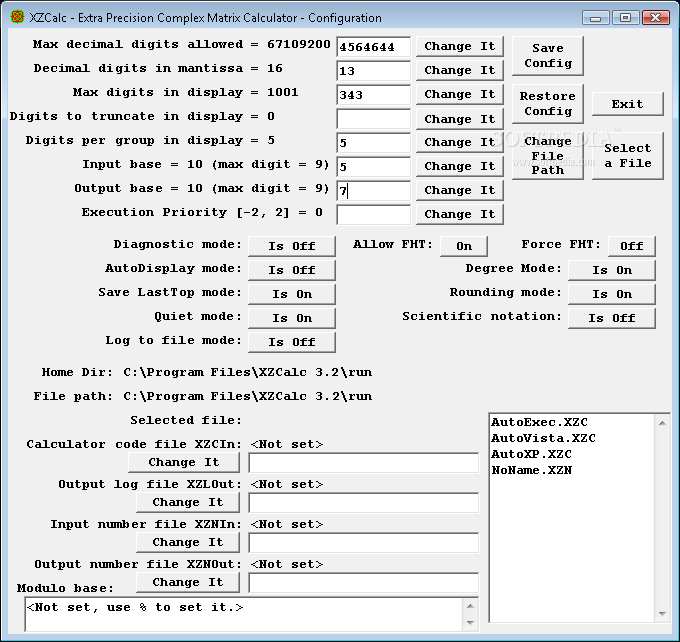Viewport: 680px width, 642px height.
Task: Toggle Degree Mode Is On button
Action: (611, 270)
